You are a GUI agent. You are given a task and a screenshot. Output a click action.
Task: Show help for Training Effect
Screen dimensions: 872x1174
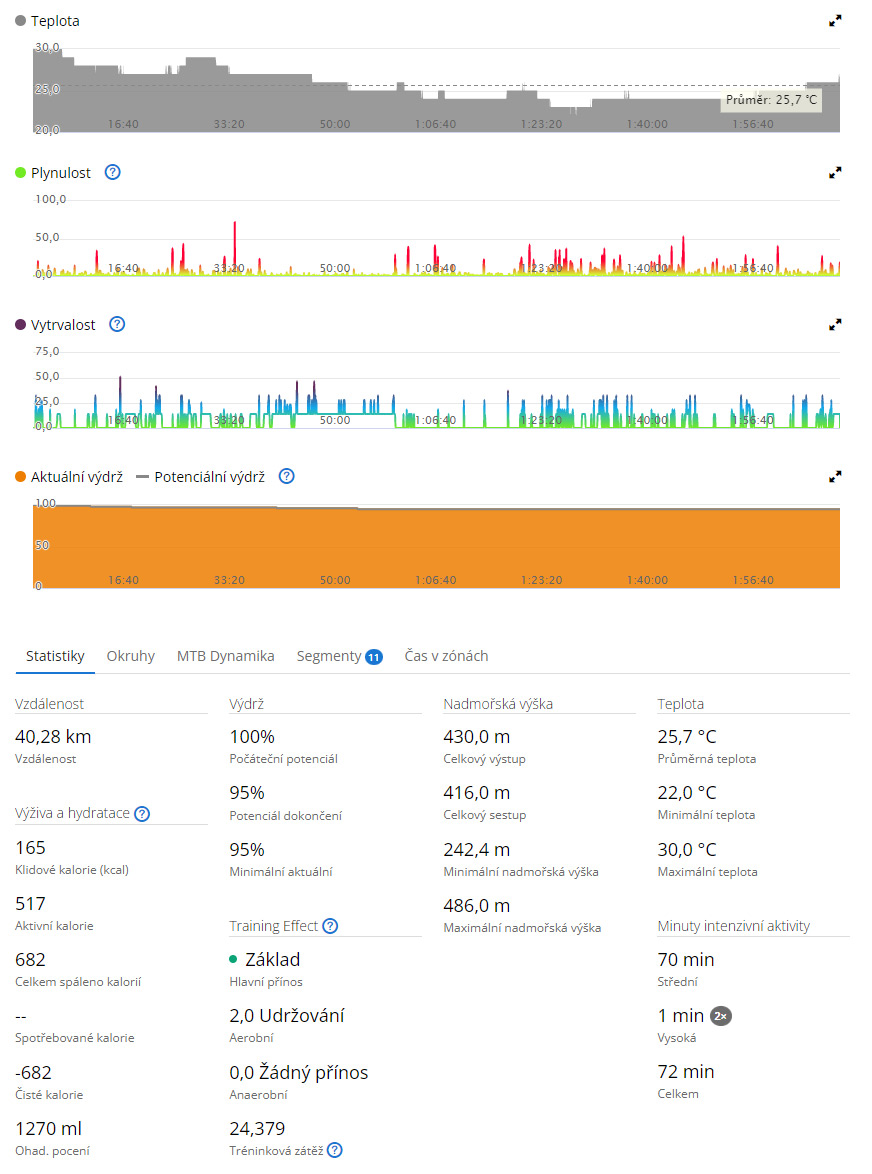click(x=330, y=926)
